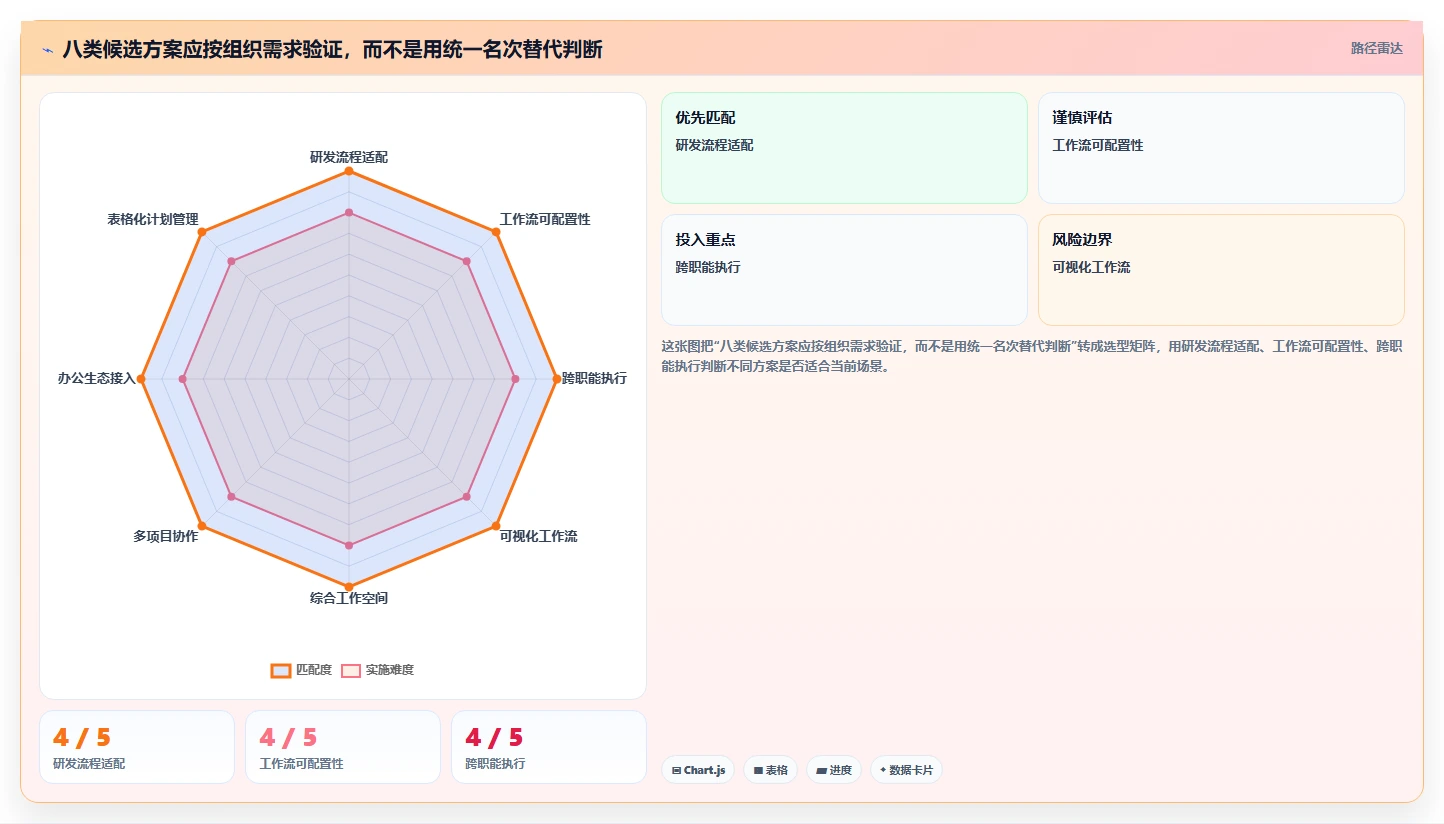This screenshot has height=824, width=1444.
Task: Click the 表格 chip
Action: (770, 770)
